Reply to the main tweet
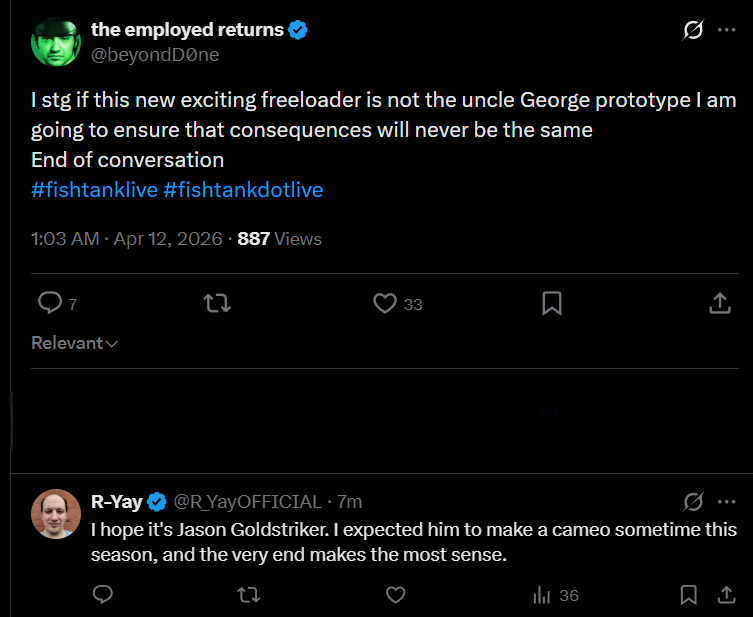753x617 pixels. coord(50,303)
